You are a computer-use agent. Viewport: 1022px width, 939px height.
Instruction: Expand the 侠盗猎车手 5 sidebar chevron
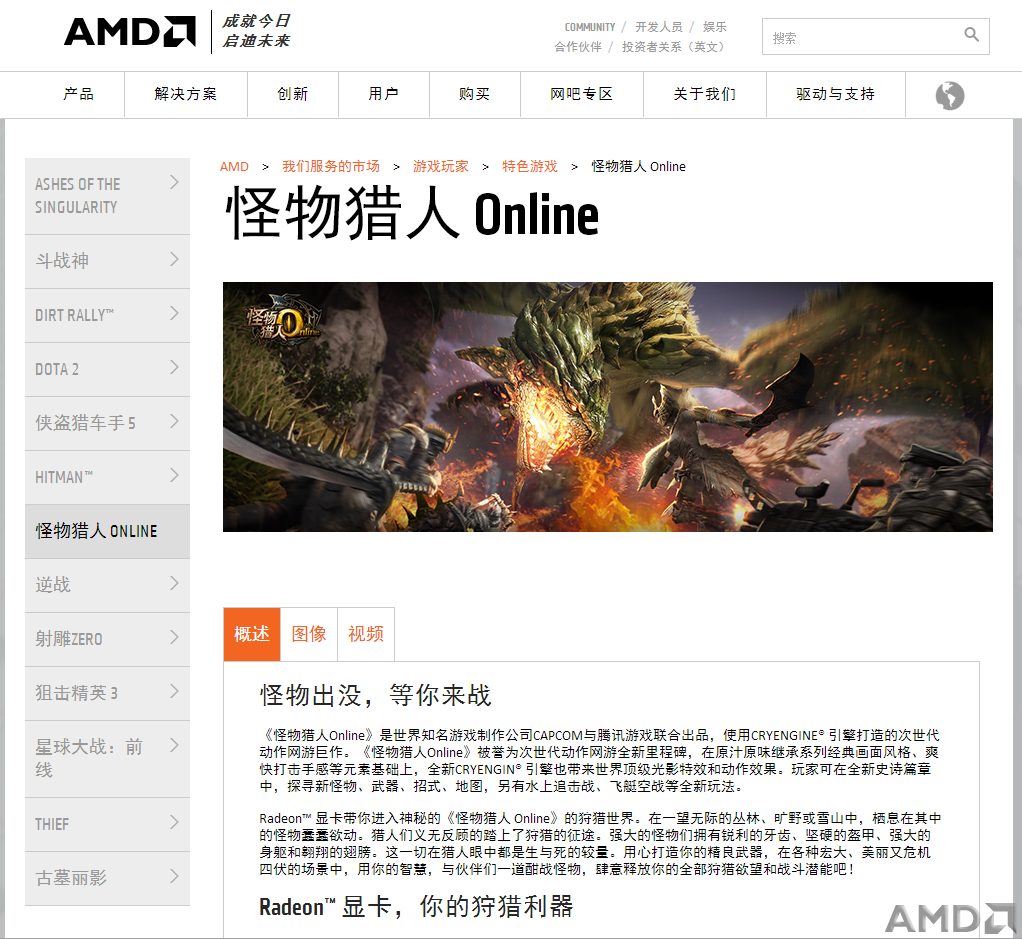click(174, 422)
